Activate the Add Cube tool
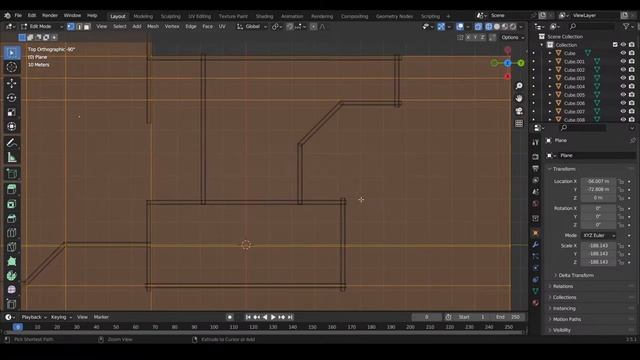Screen dimensions: 640x360 (x=11, y=173)
